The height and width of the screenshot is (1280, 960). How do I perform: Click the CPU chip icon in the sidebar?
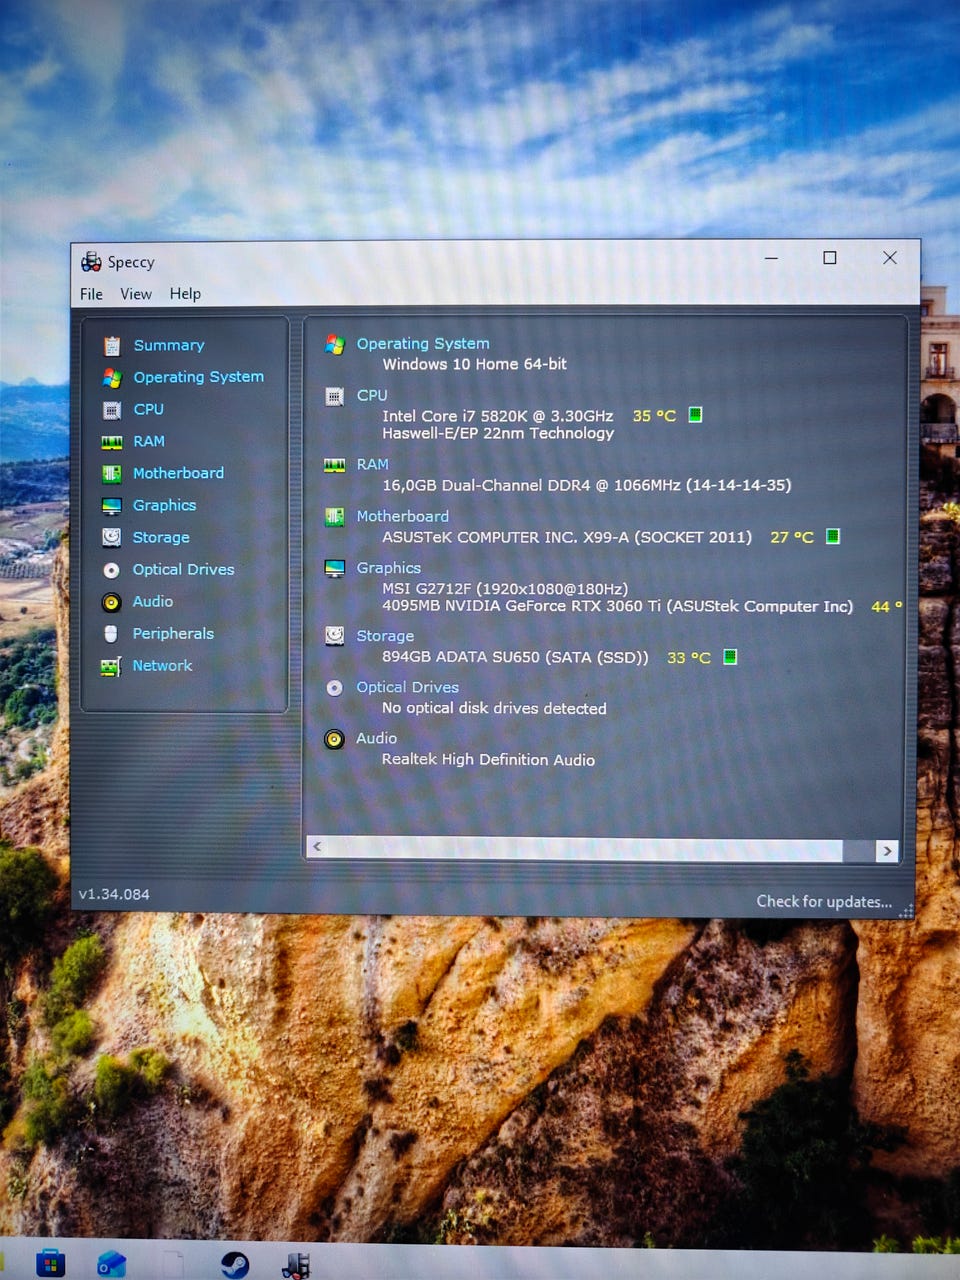[x=112, y=410]
